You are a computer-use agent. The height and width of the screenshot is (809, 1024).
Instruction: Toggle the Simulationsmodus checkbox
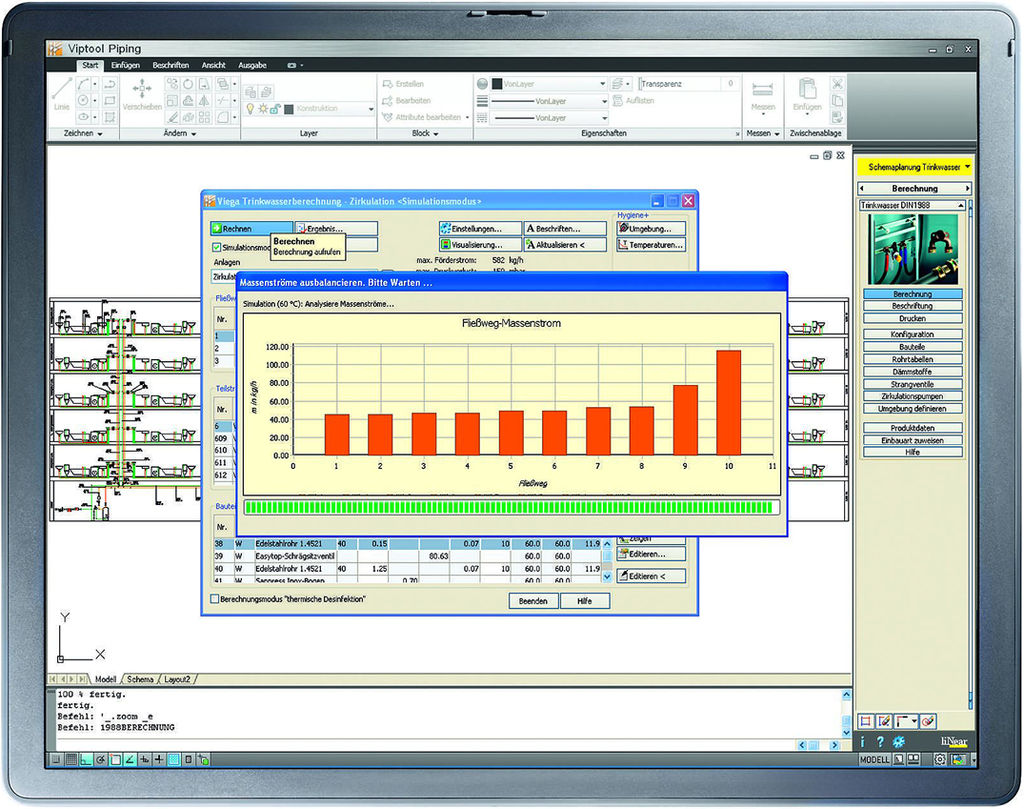click(x=216, y=247)
